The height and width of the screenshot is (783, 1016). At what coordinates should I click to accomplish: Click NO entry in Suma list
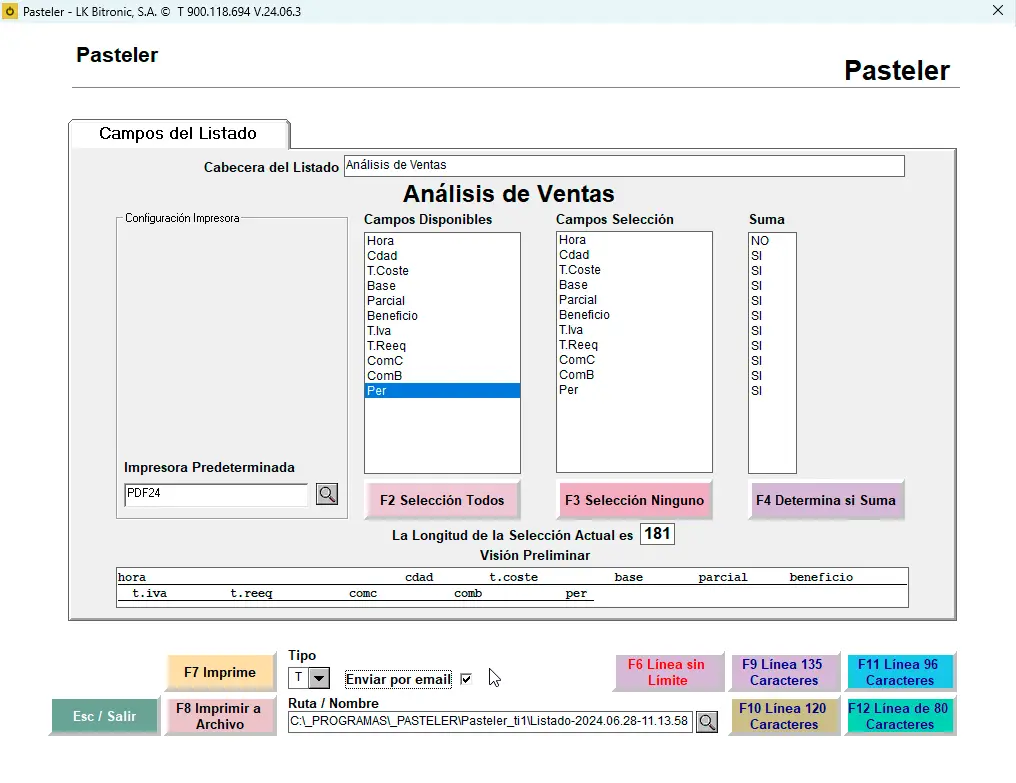click(x=772, y=240)
